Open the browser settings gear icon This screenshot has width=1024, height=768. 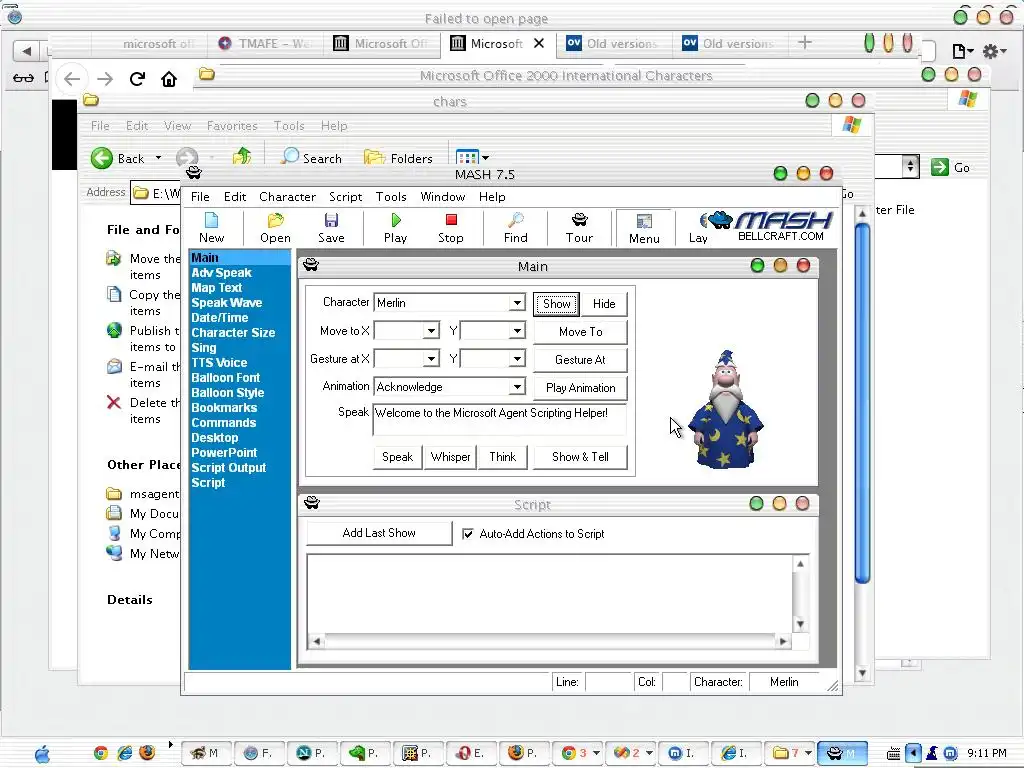pos(994,50)
